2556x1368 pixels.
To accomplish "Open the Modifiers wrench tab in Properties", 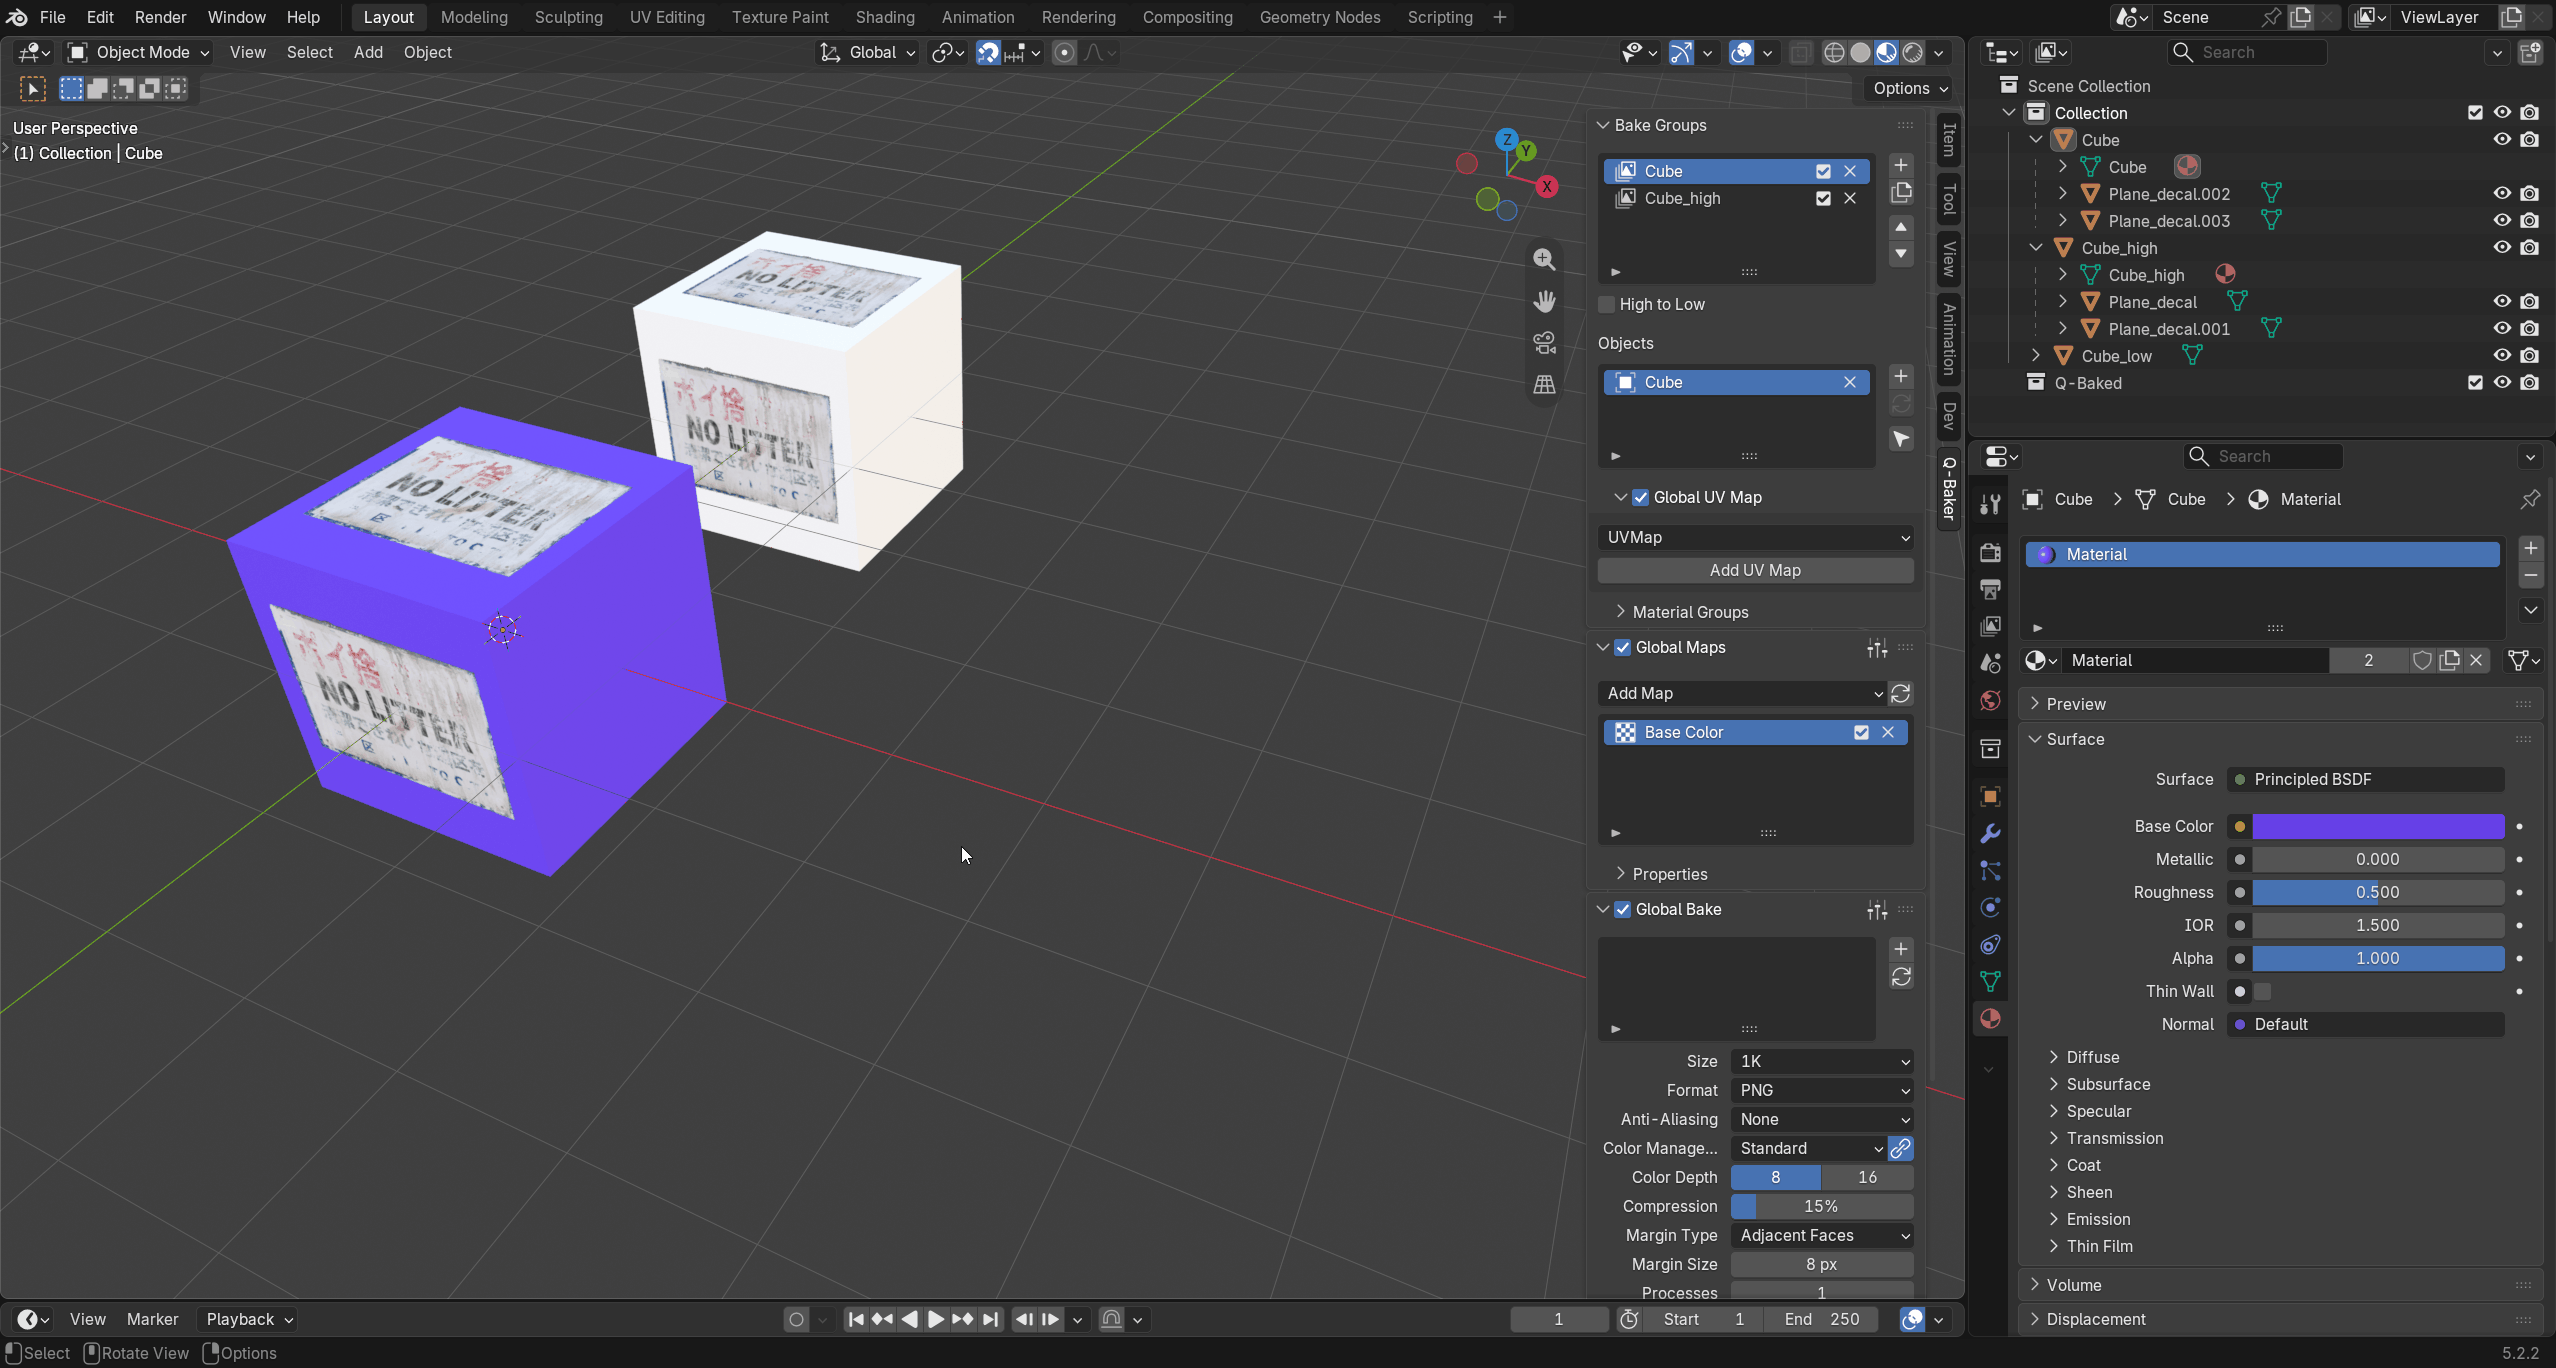I will pos(1990,833).
